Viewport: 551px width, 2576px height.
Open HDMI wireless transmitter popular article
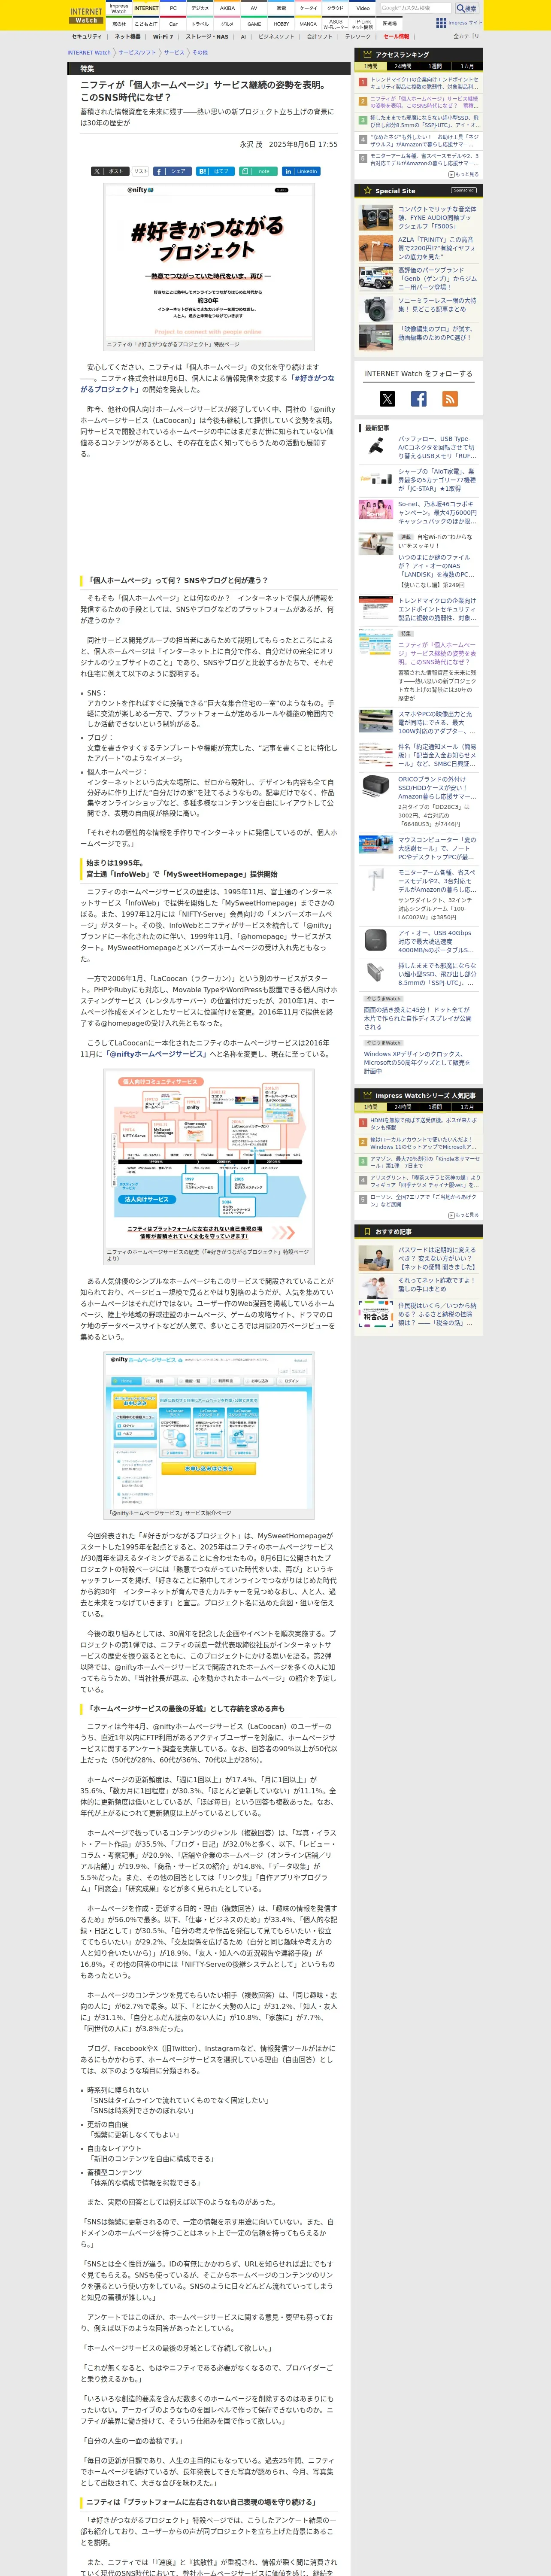coord(424,1124)
